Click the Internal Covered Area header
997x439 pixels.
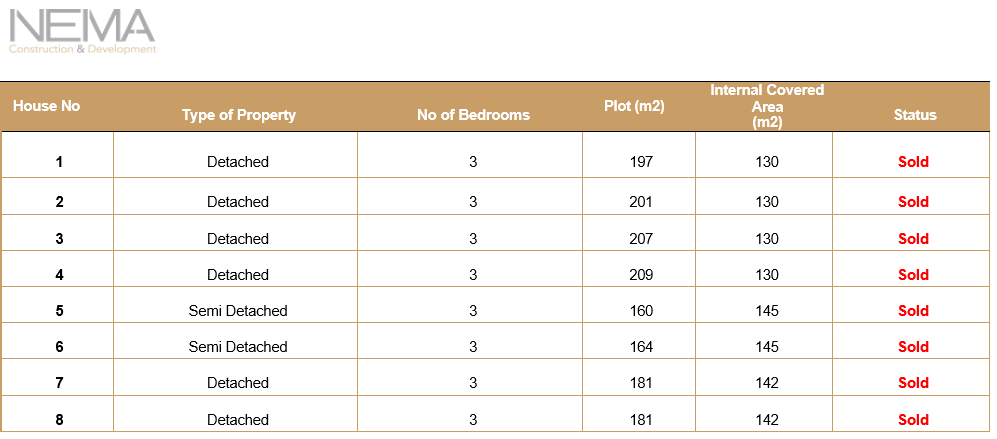[x=767, y=105]
